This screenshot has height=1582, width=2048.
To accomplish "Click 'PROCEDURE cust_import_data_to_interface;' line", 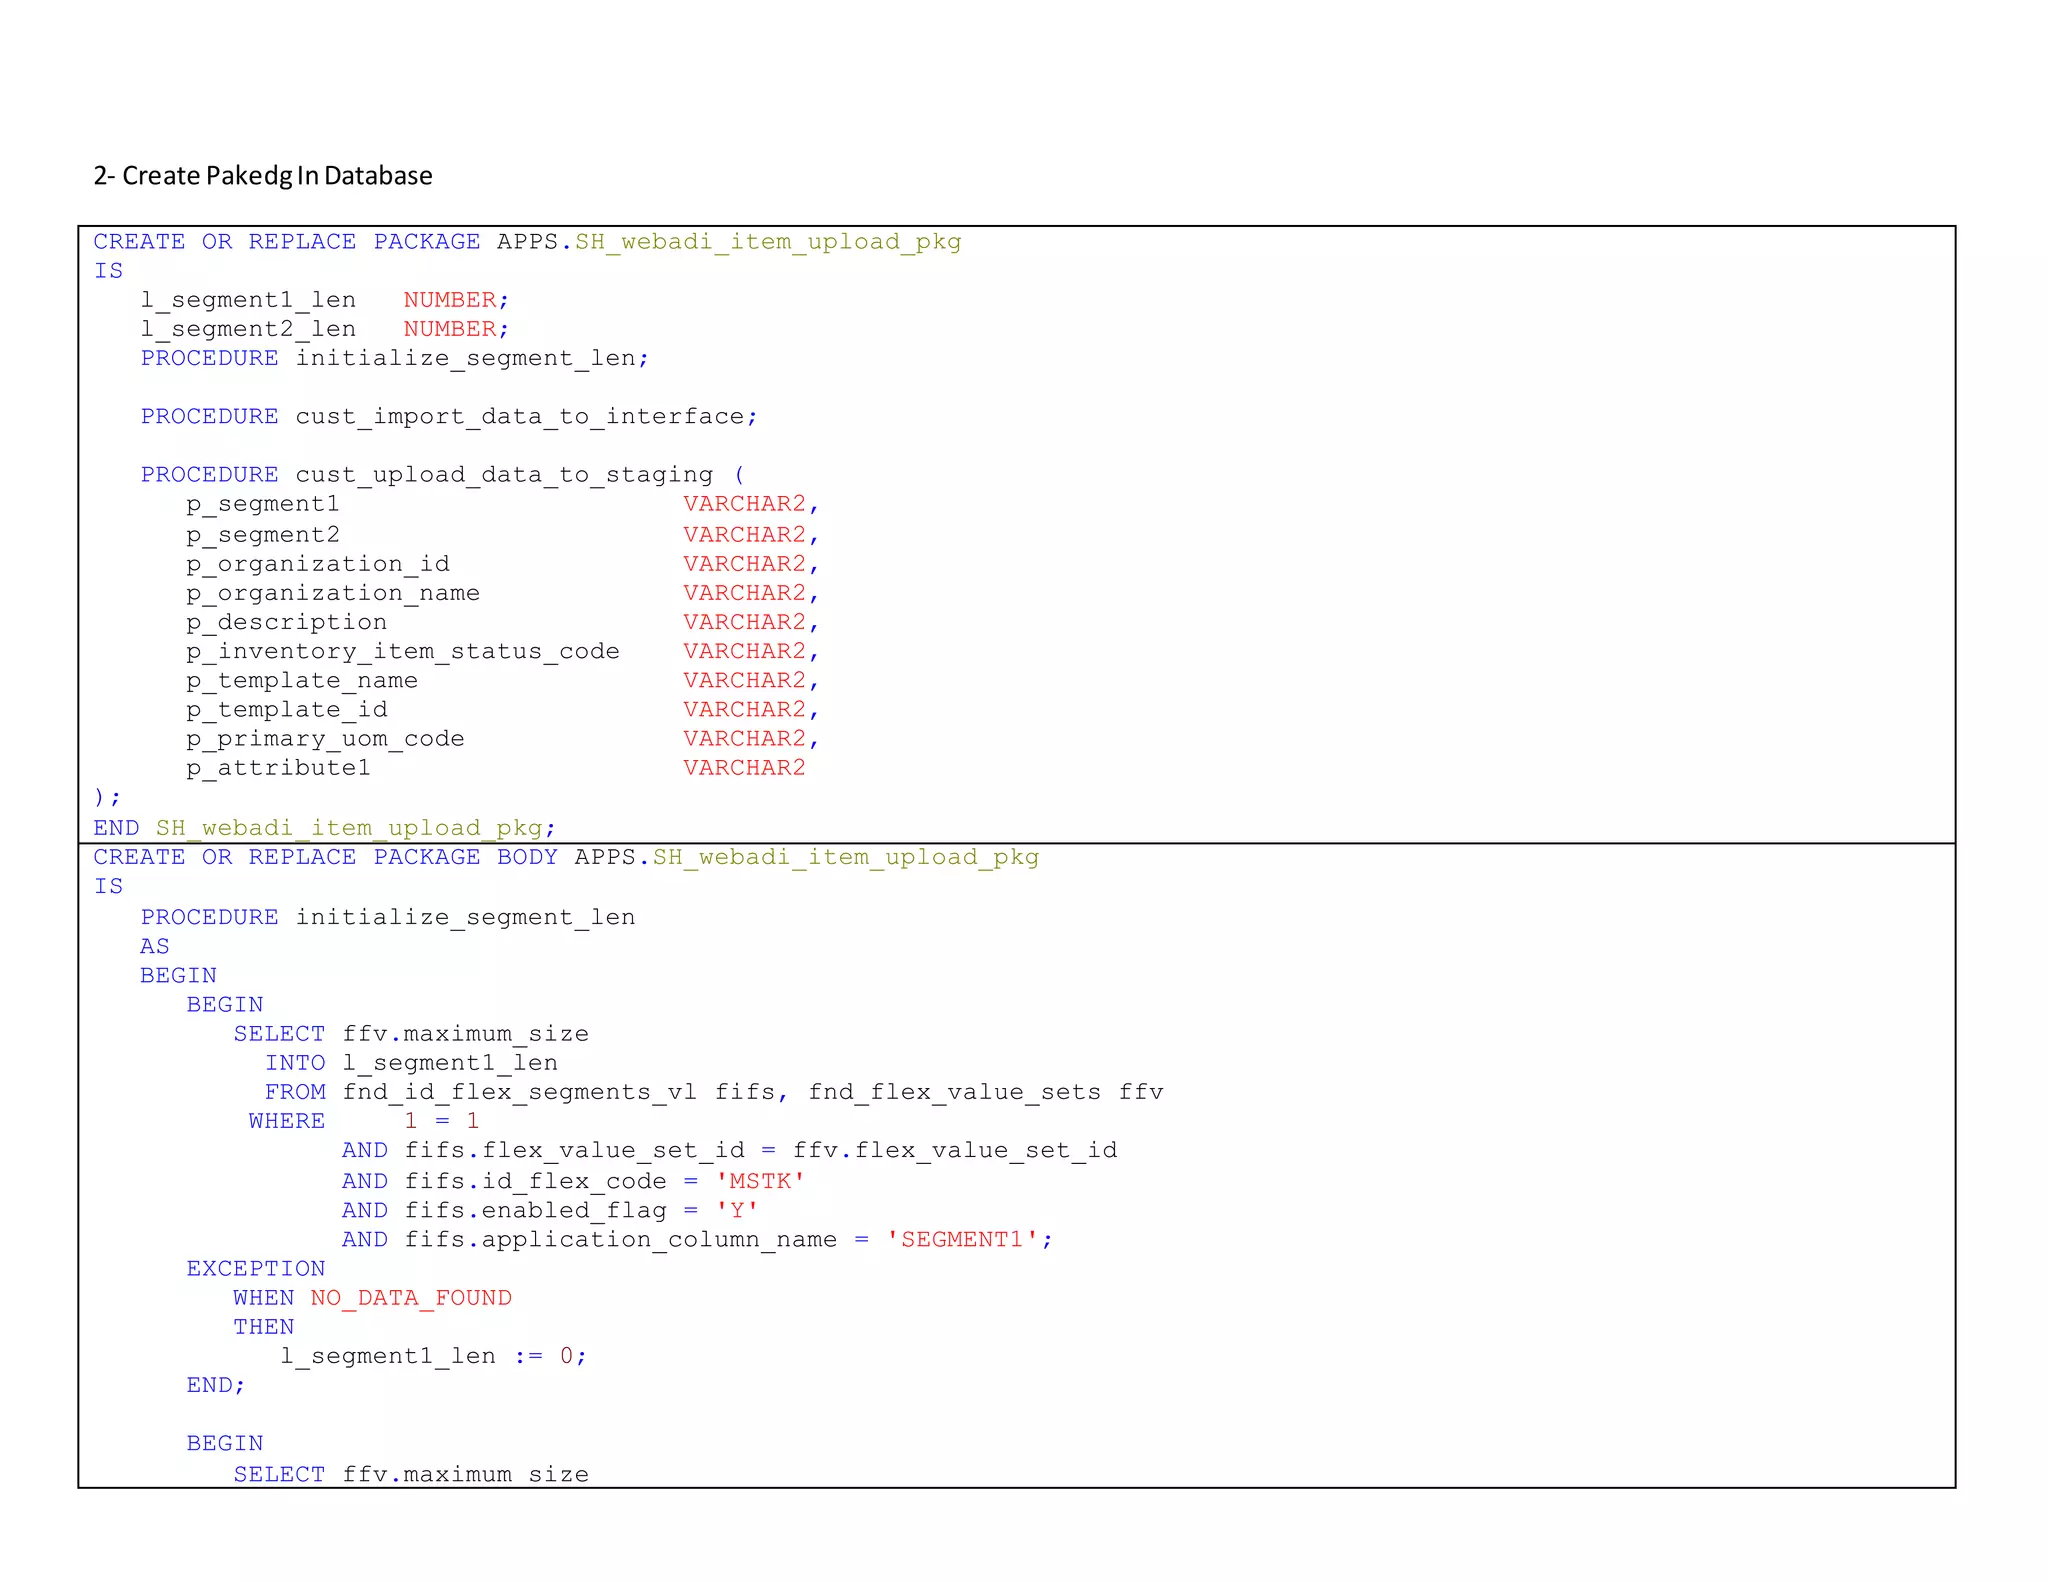I will (x=449, y=416).
